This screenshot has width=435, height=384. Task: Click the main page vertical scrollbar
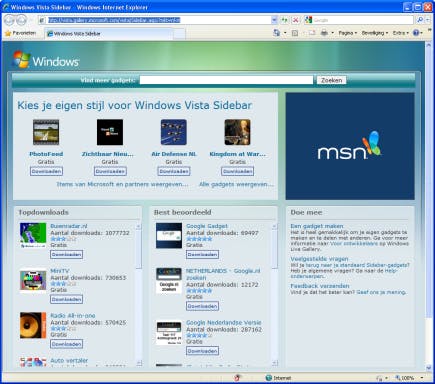[429, 183]
